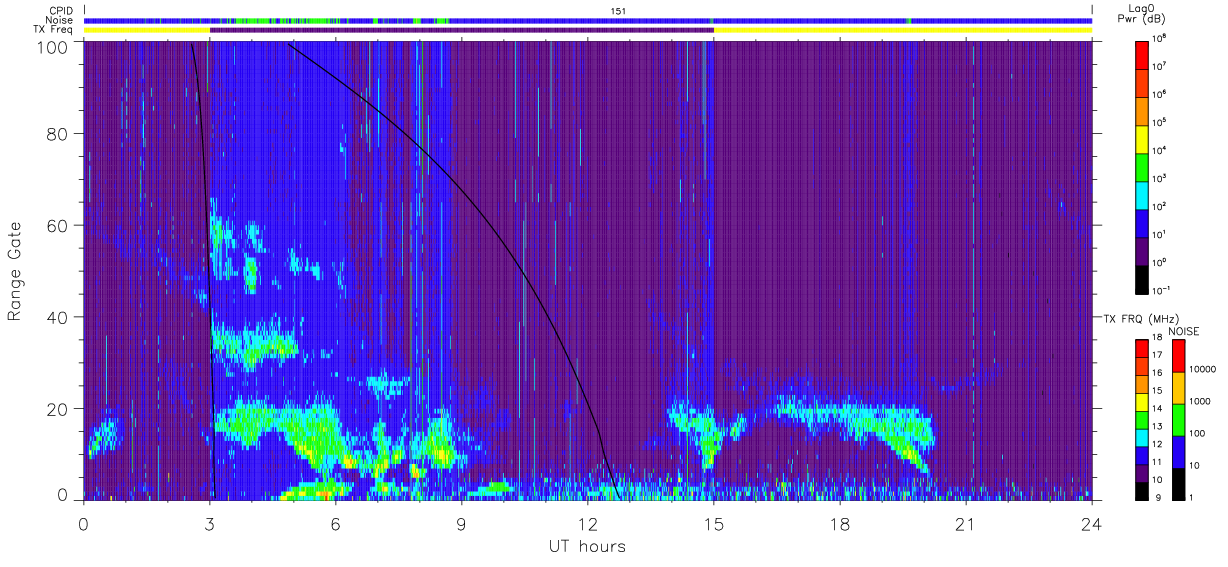1228x567 pixels.
Task: Select the UT hours x-axis title
Action: pos(587,546)
